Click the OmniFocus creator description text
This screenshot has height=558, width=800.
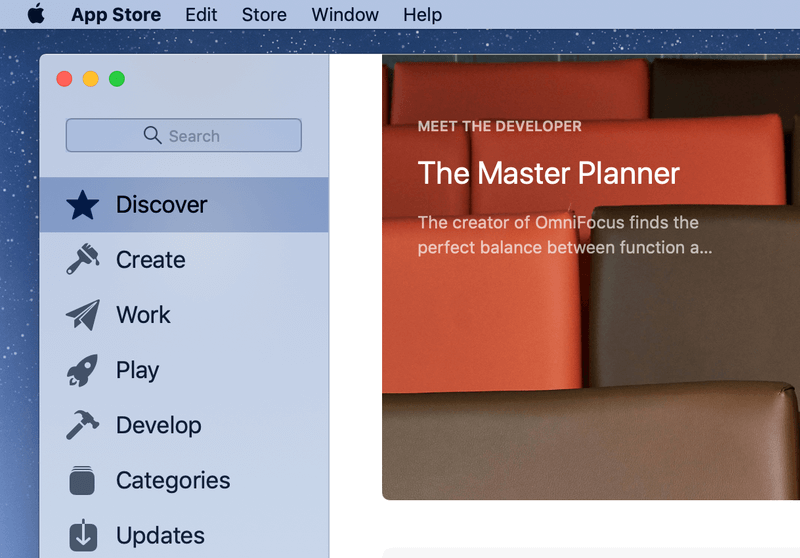(x=565, y=235)
